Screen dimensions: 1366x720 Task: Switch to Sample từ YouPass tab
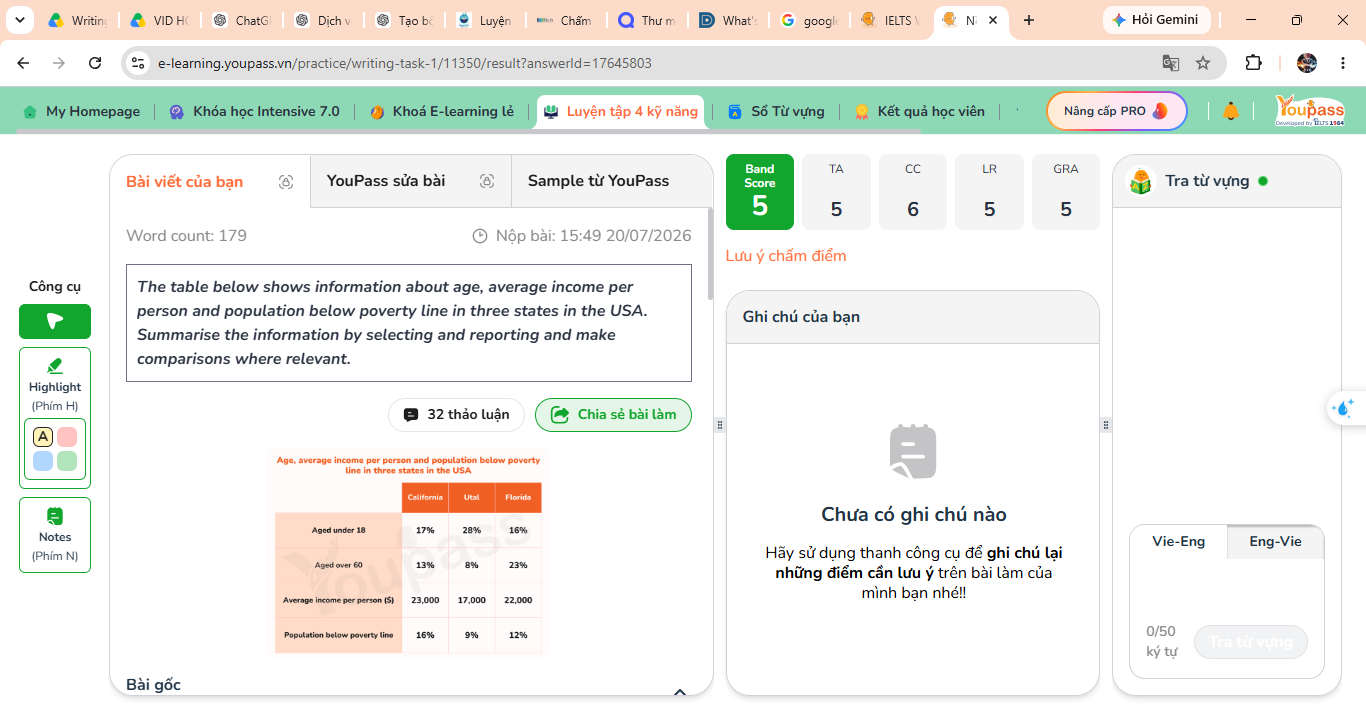pos(598,181)
